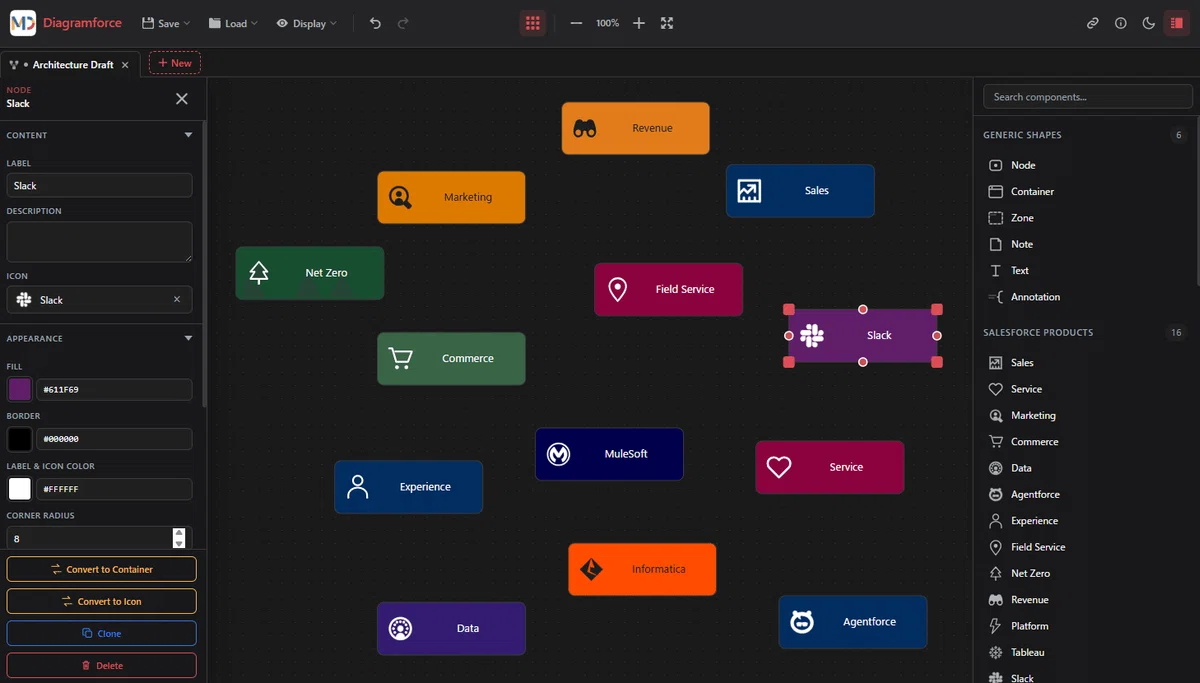Pick Marketing from Salesforce Products list

point(1088,415)
